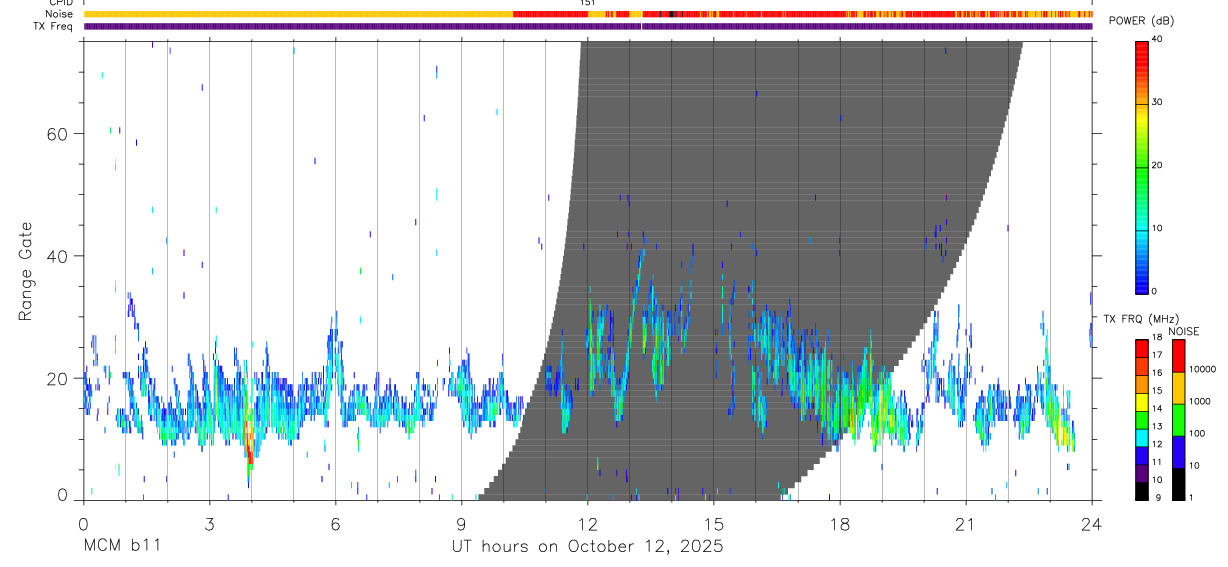
Task: Click the '21' tick on UT hours axis
Action: (966, 524)
